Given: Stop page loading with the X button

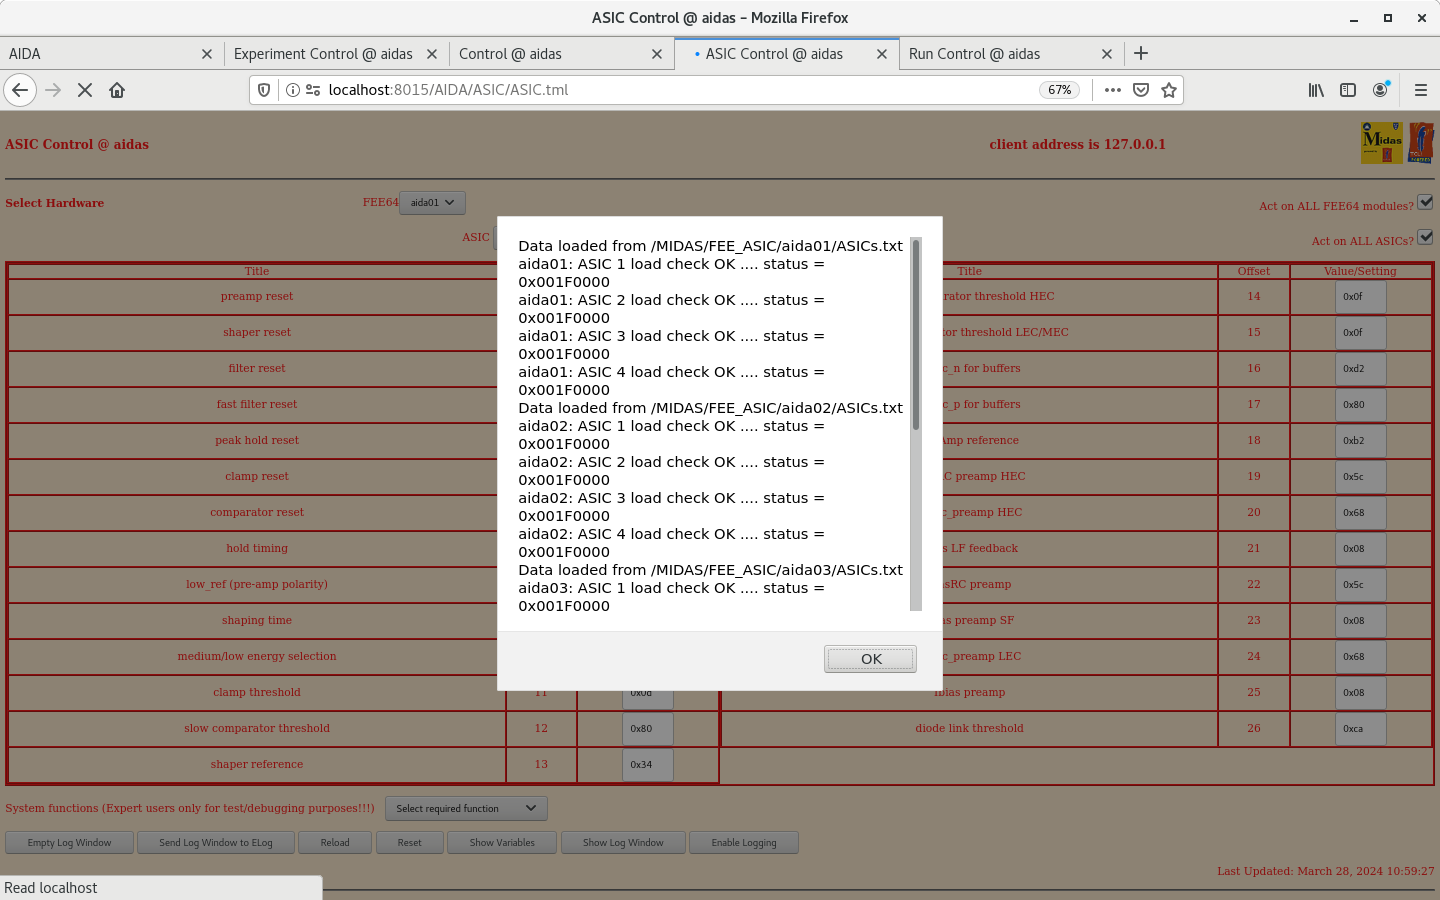Looking at the screenshot, I should [85, 90].
